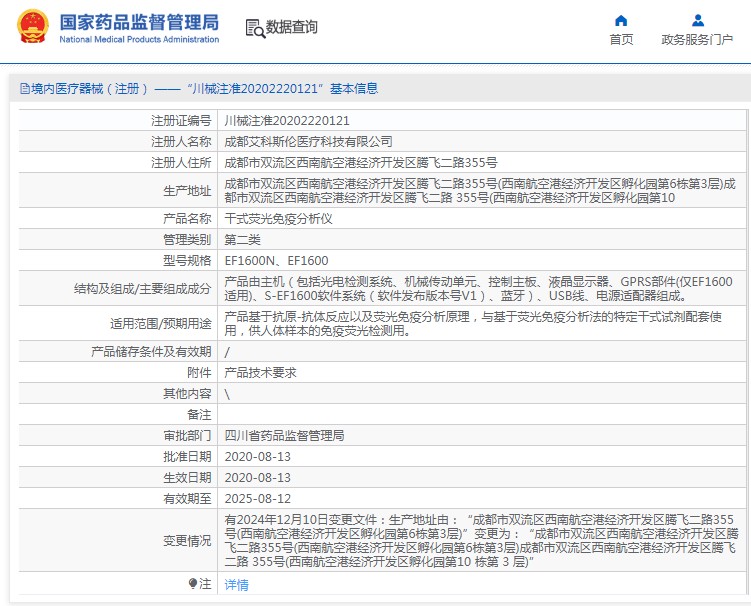Click the user icon above 政务服务门户

(x=698, y=20)
